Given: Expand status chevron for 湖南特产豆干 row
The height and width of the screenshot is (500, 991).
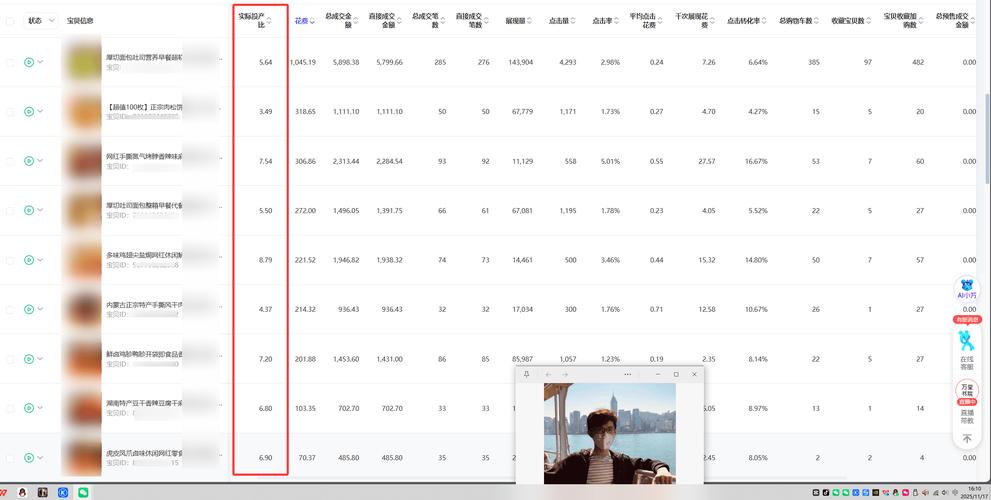Looking at the screenshot, I should [40, 408].
